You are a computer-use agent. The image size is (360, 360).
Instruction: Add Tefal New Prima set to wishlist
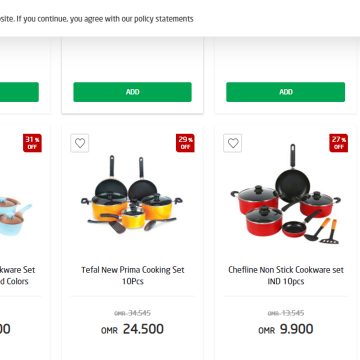80,143
